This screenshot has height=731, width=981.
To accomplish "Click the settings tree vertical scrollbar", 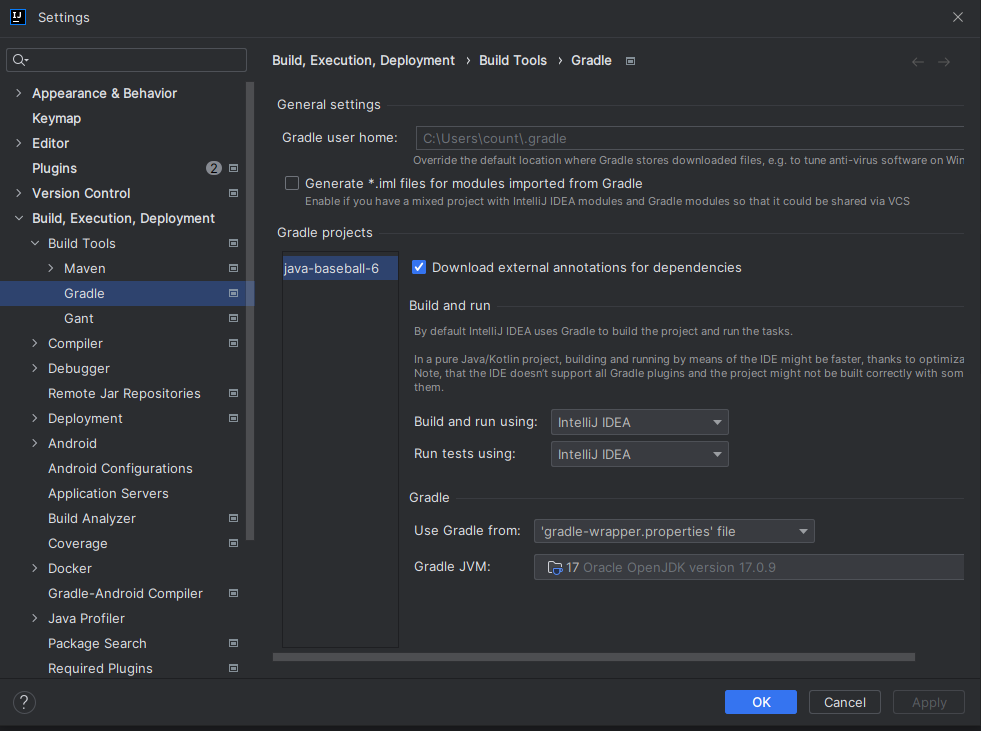I will (x=250, y=310).
